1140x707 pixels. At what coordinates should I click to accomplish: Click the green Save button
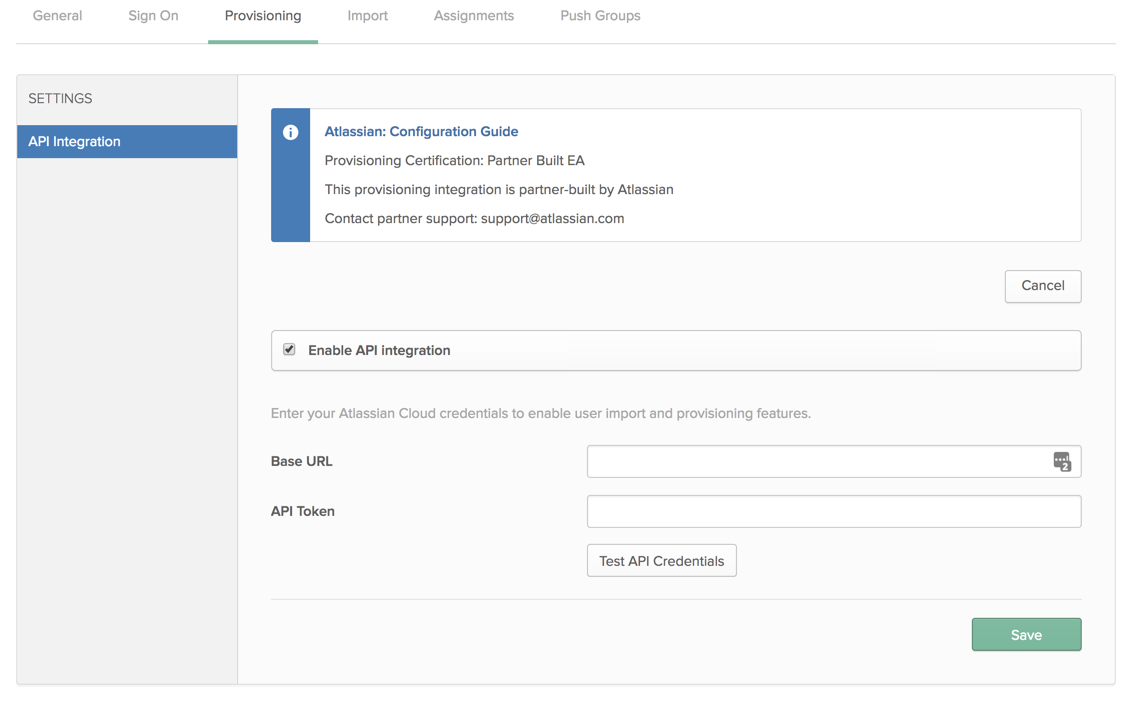1026,635
